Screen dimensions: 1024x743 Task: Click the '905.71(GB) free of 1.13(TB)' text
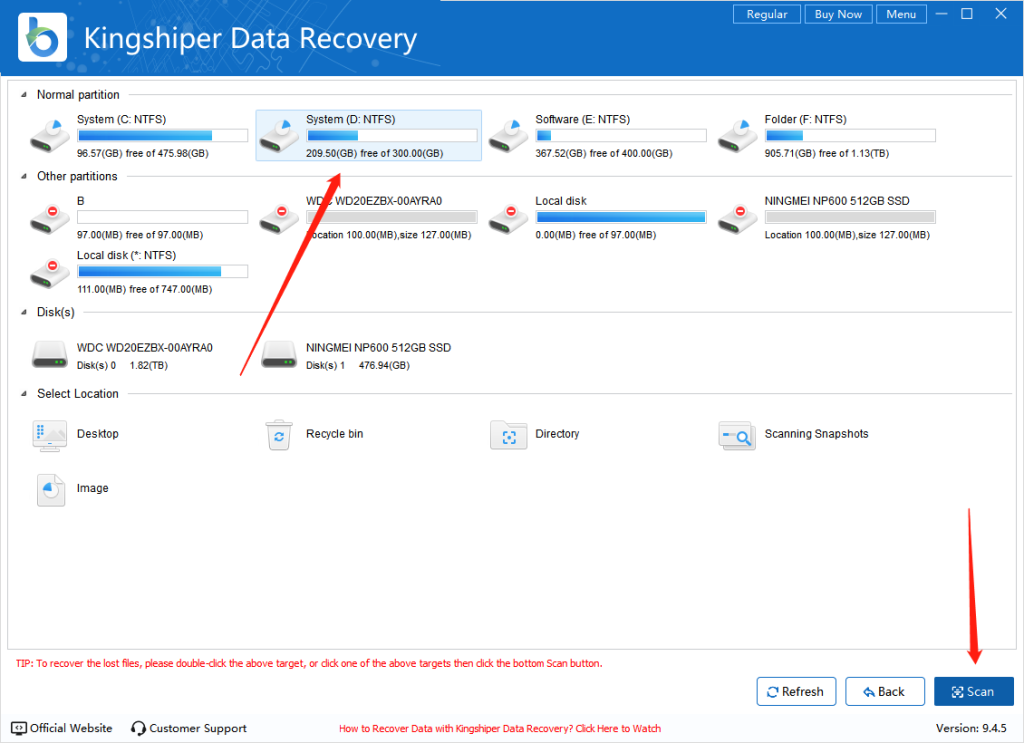coord(827,153)
